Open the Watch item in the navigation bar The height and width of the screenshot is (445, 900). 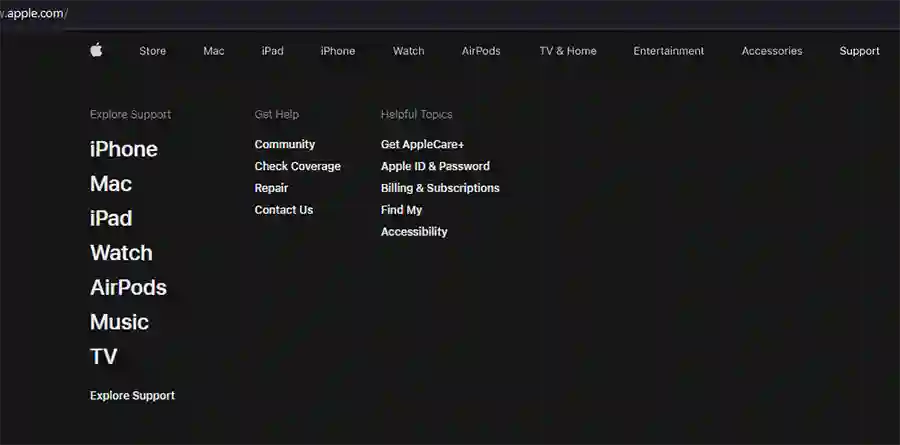(x=409, y=51)
